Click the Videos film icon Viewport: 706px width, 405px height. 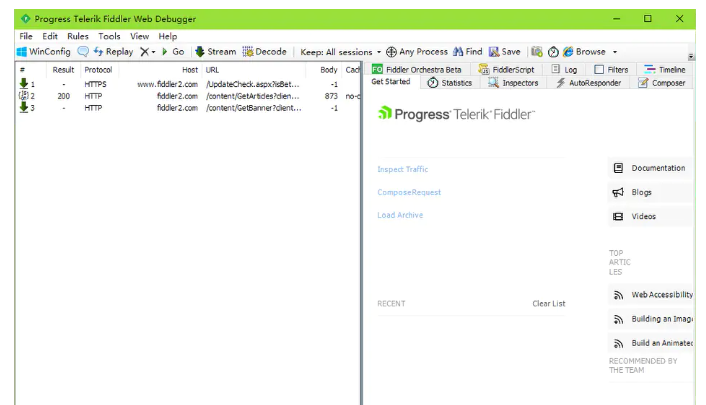pos(618,217)
